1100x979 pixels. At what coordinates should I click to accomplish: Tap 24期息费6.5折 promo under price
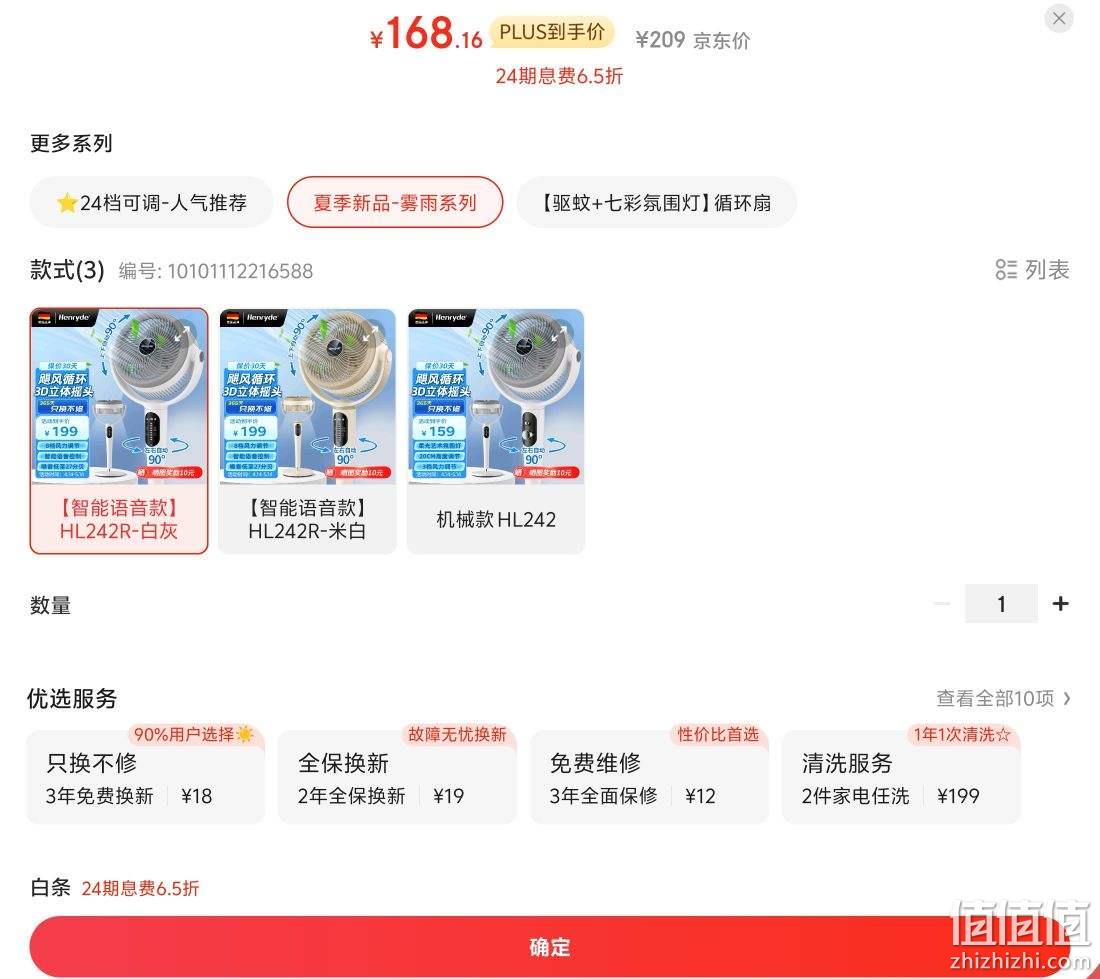(x=559, y=76)
